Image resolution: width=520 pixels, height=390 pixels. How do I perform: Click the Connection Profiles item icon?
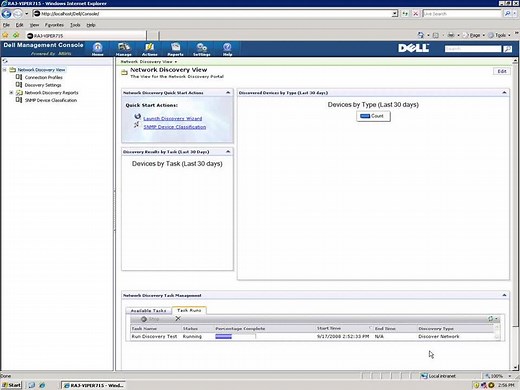19,77
